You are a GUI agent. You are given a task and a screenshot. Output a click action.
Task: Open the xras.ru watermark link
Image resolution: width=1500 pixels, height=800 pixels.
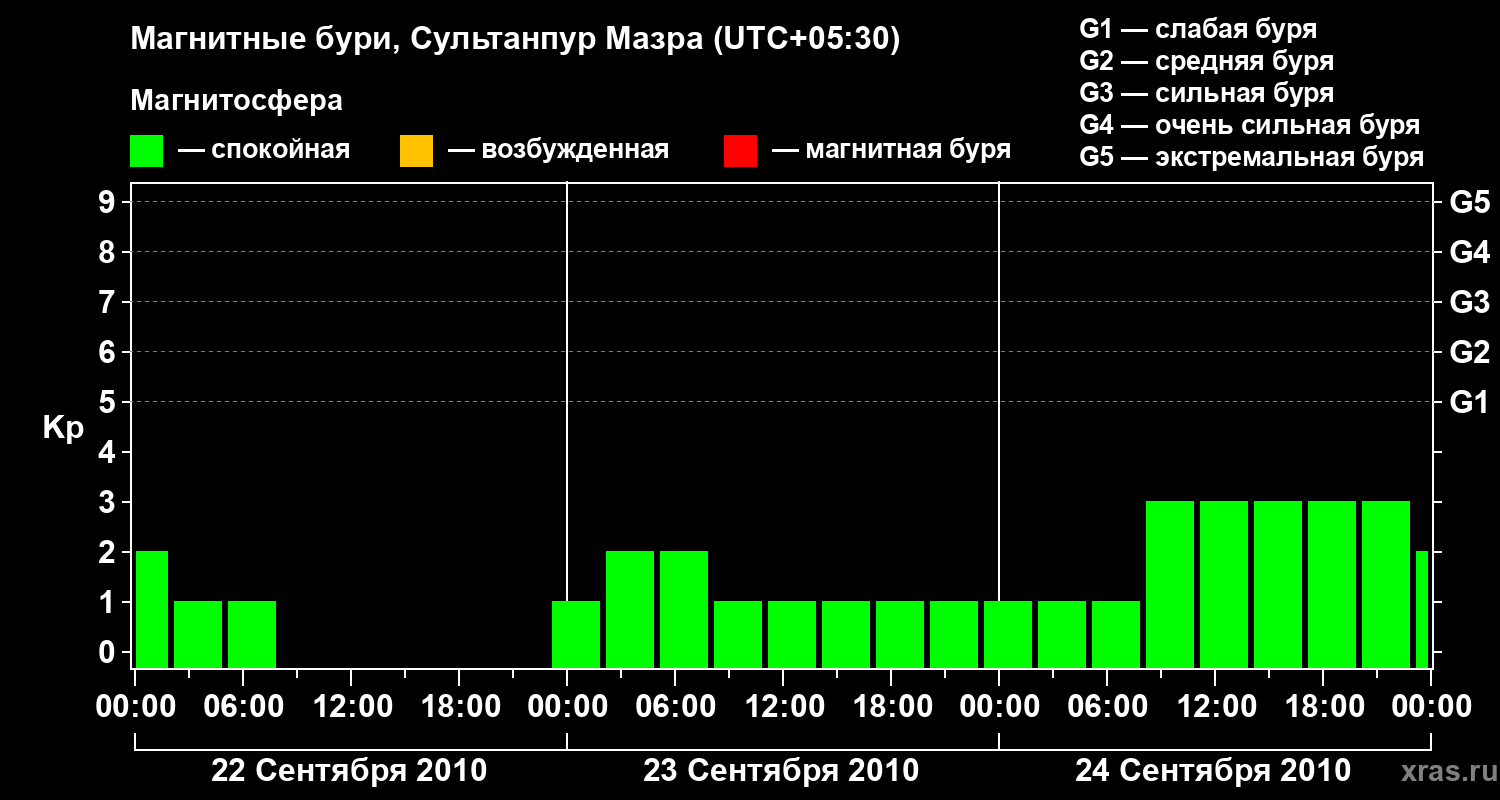click(1445, 771)
